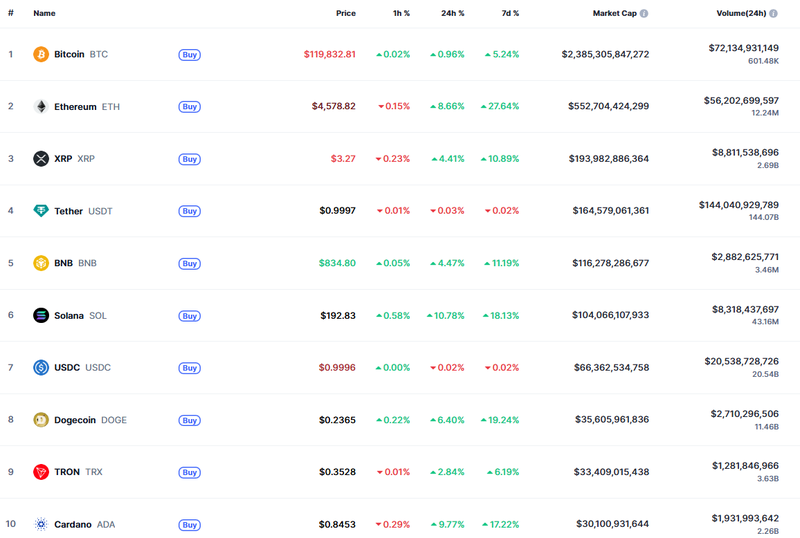Viewport: 800px width, 538px height.
Task: Click the Bitcoin coin logo icon
Action: [41, 54]
